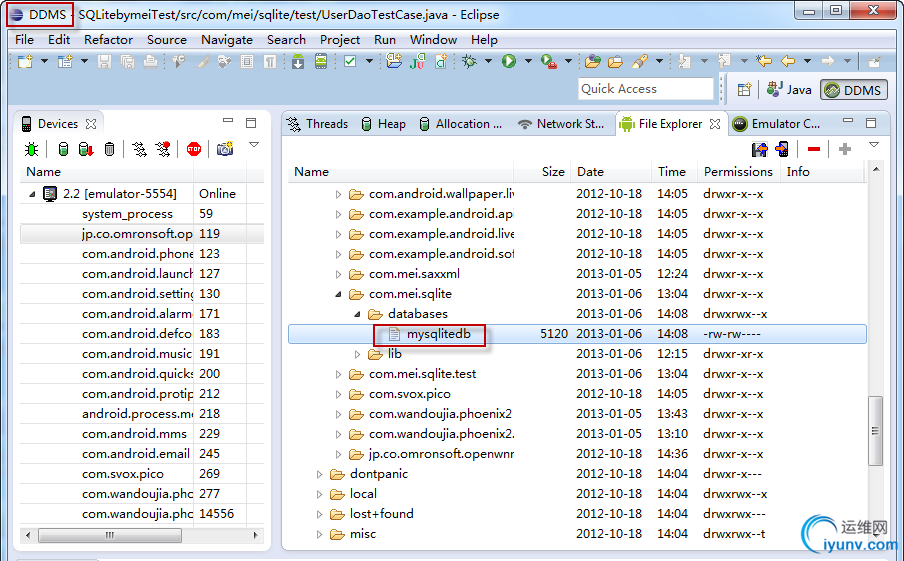Open the Run button dropdown arrow

click(x=528, y=61)
